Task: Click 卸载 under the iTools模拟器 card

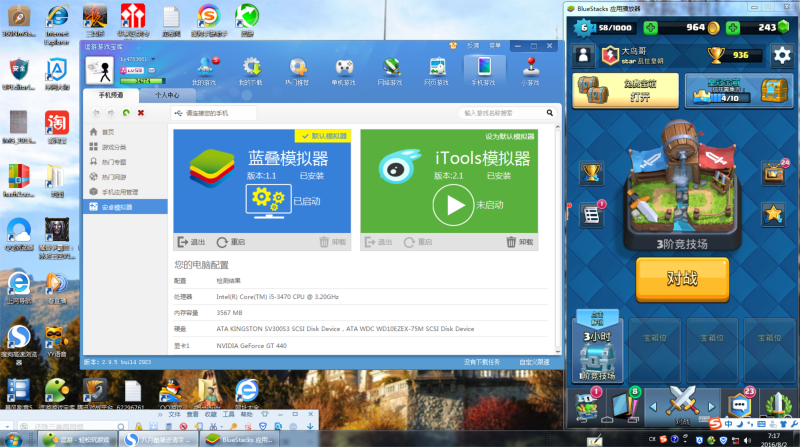Action: pos(519,242)
